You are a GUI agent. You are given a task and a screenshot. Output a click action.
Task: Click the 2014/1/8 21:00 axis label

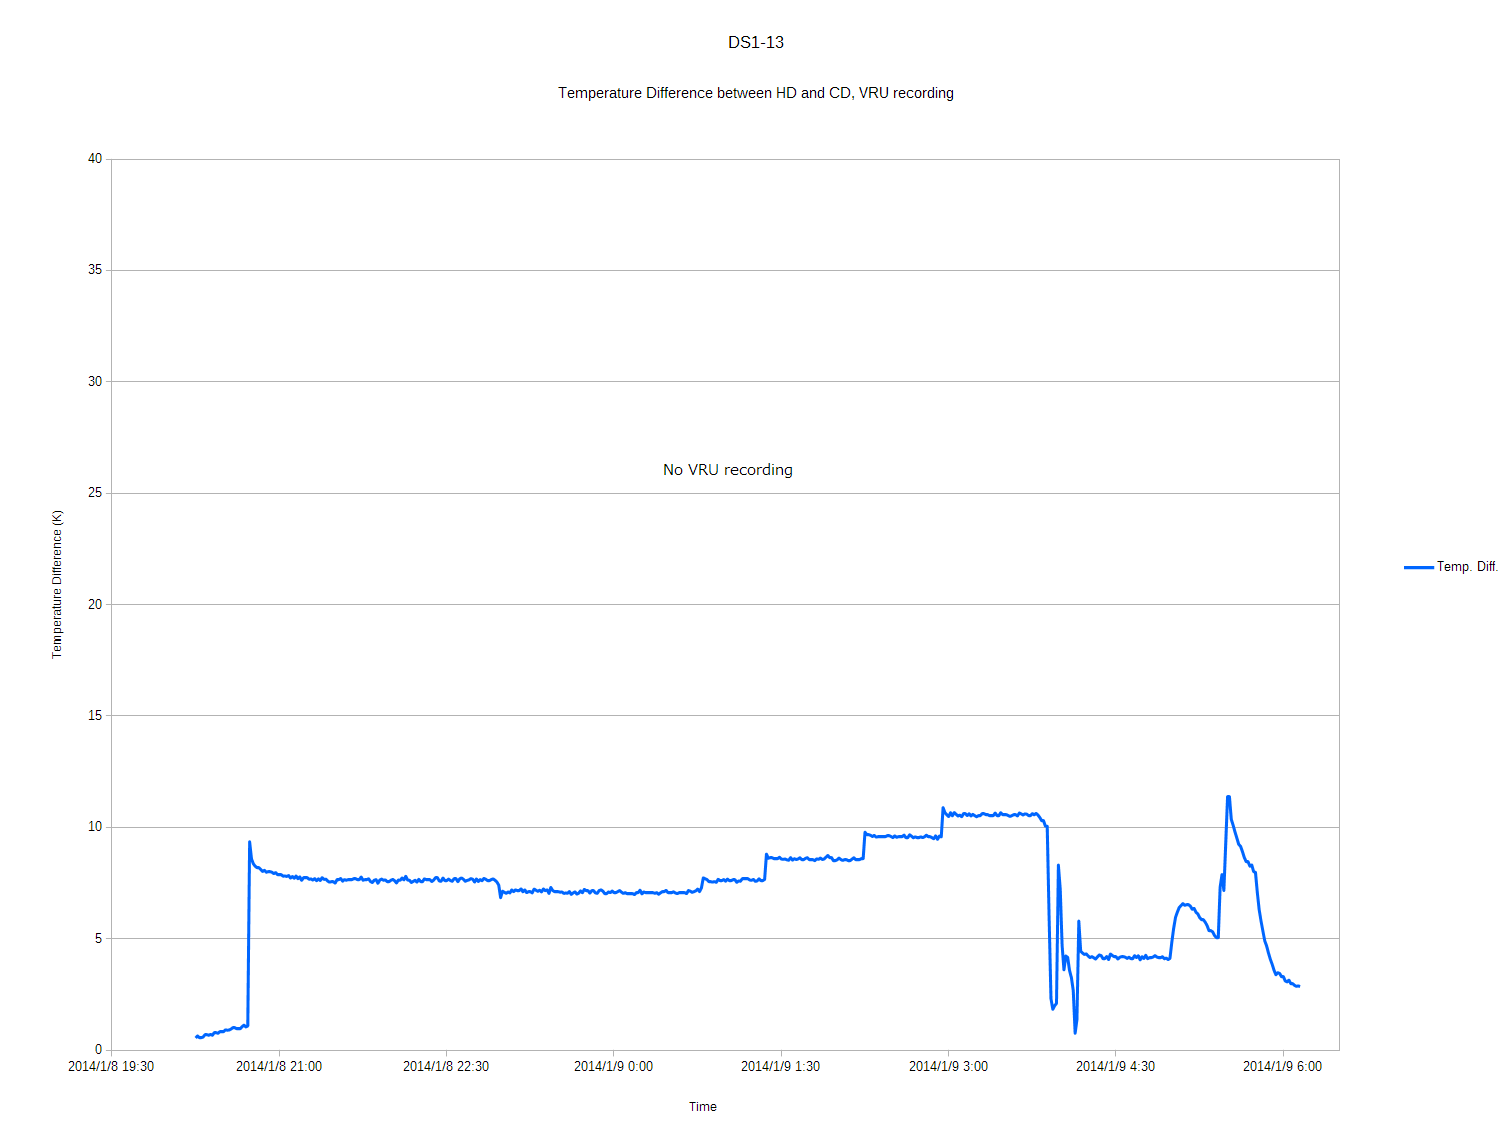click(279, 1067)
